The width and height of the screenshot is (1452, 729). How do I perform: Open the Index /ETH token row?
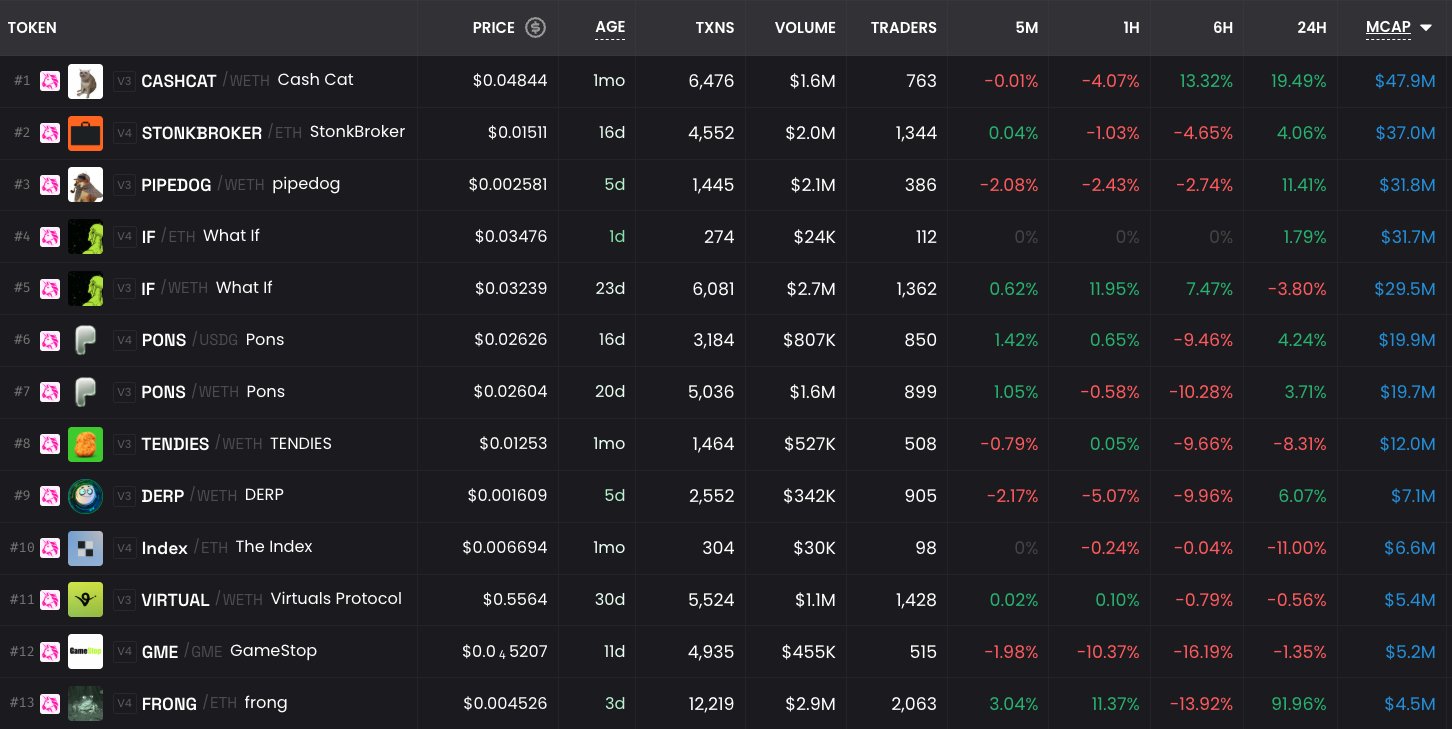(726, 548)
